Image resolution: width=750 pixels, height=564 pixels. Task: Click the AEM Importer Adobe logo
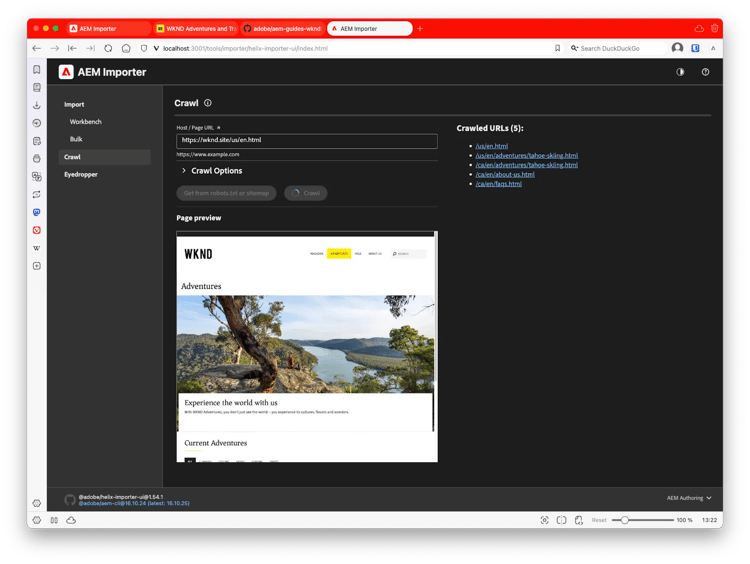66,72
